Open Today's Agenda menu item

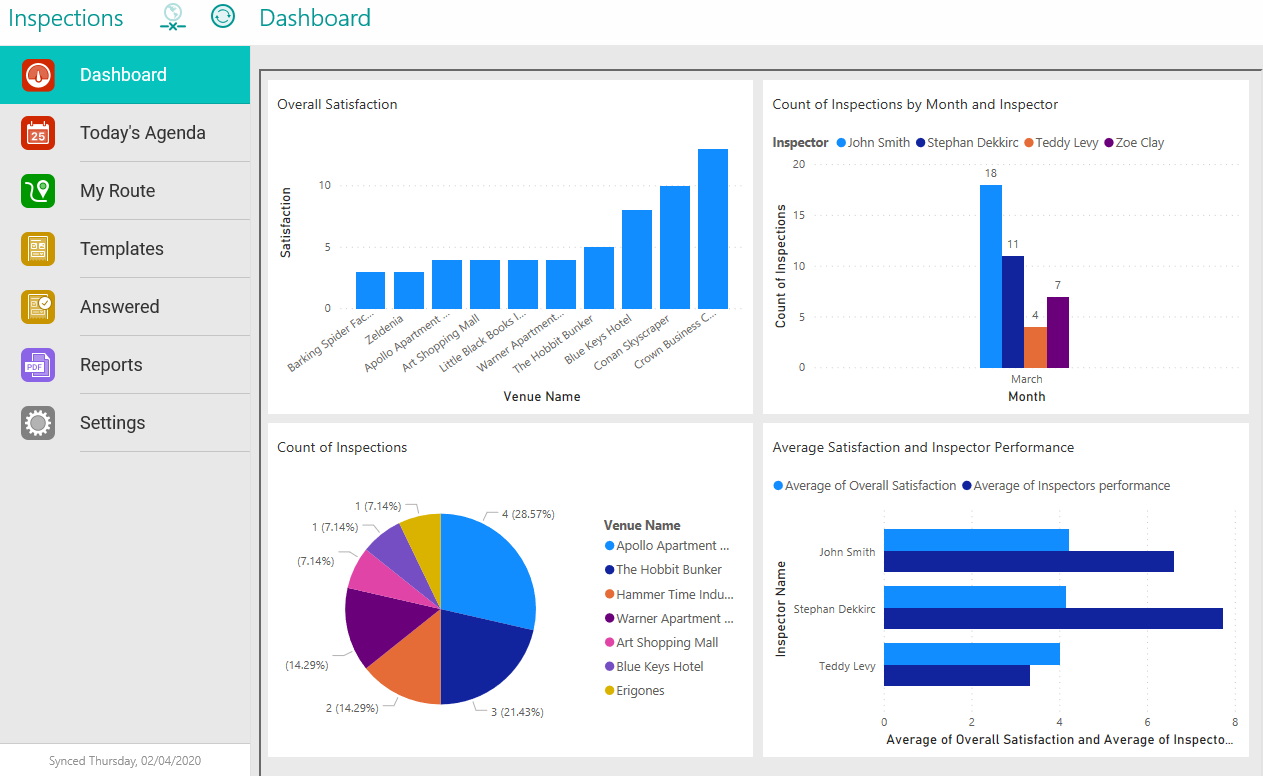click(x=142, y=133)
